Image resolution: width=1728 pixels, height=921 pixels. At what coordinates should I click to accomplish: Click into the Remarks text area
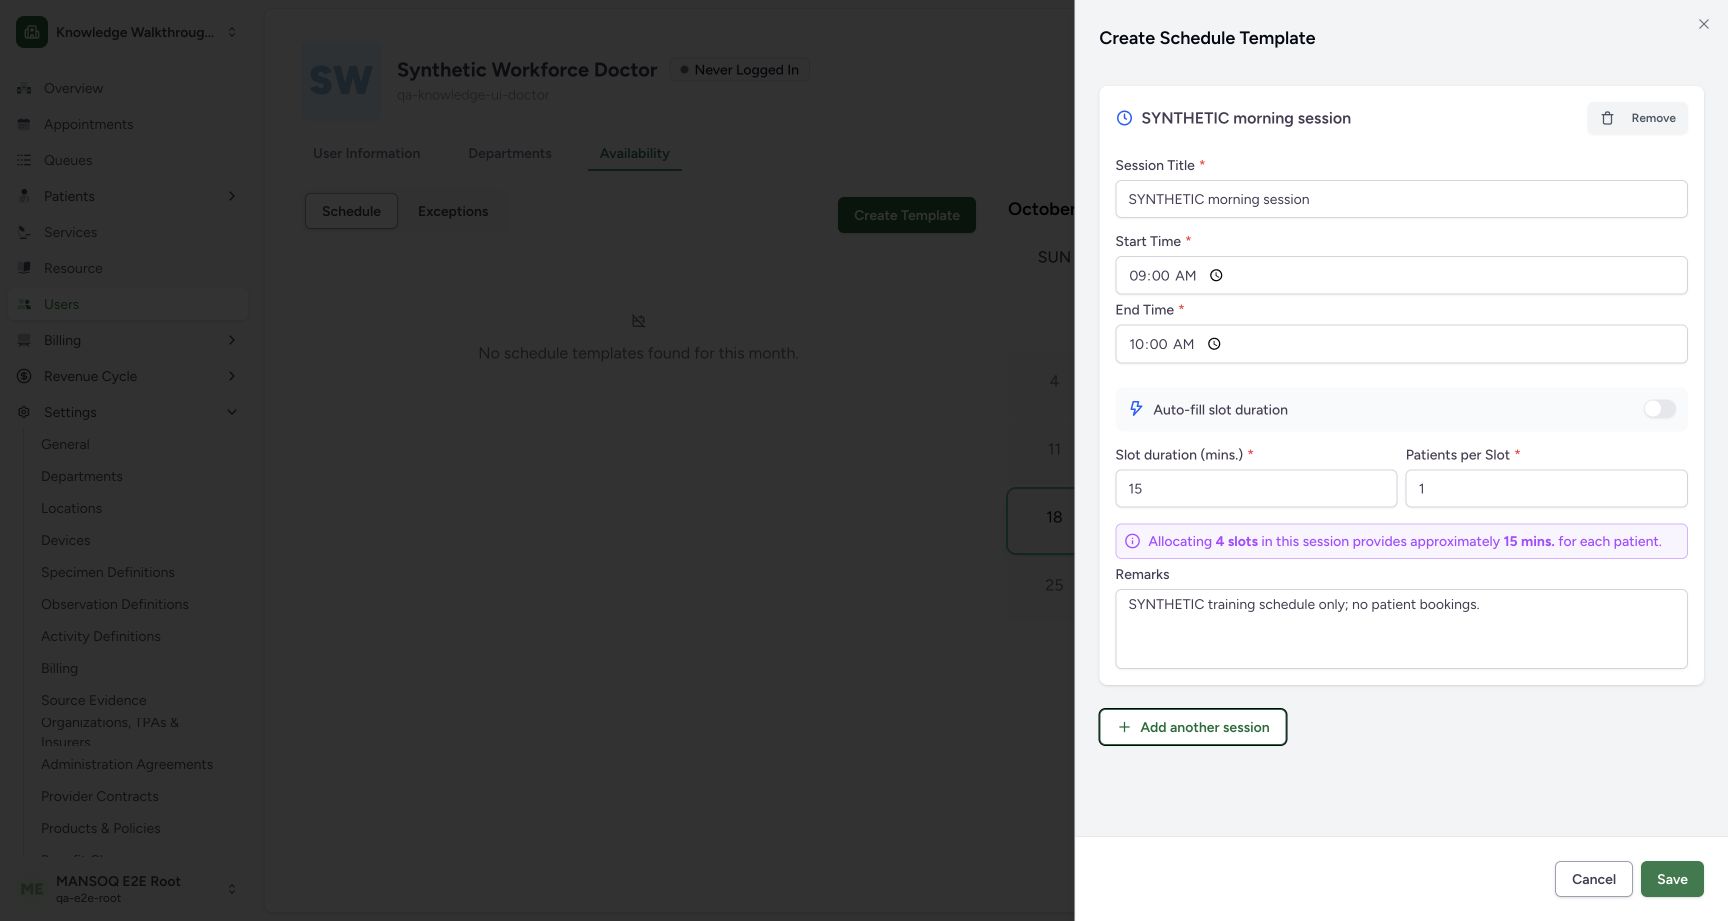pos(1401,629)
